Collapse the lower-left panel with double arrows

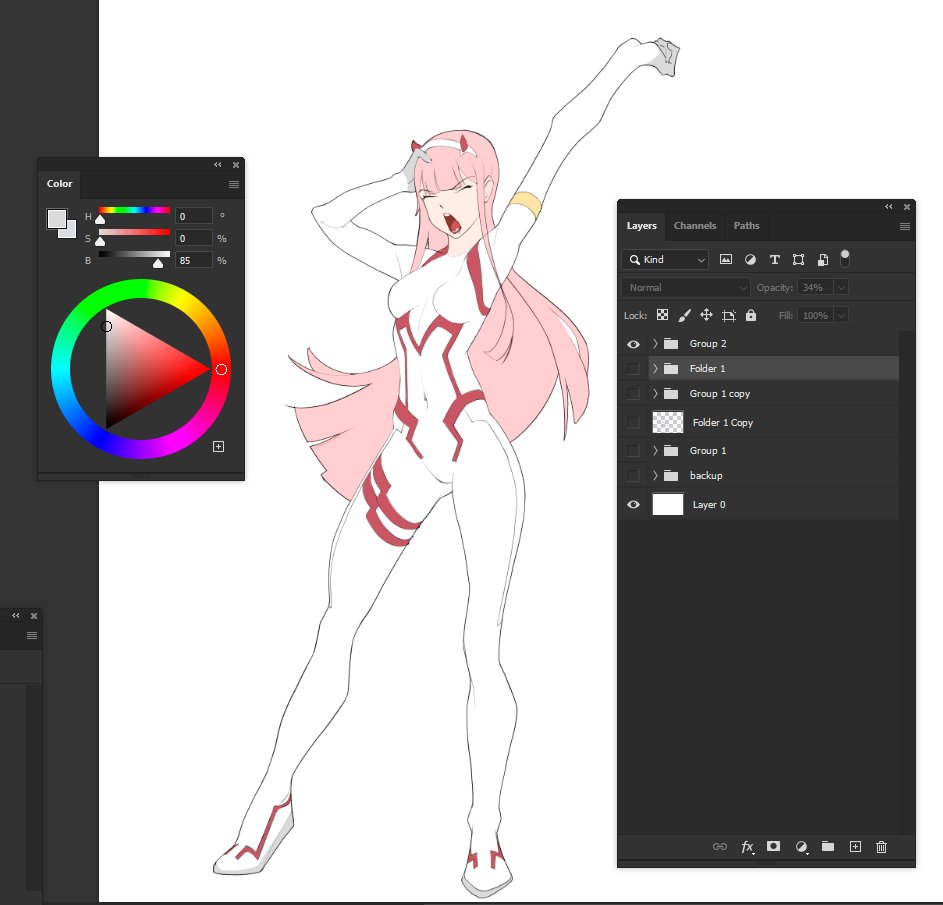tap(16, 615)
